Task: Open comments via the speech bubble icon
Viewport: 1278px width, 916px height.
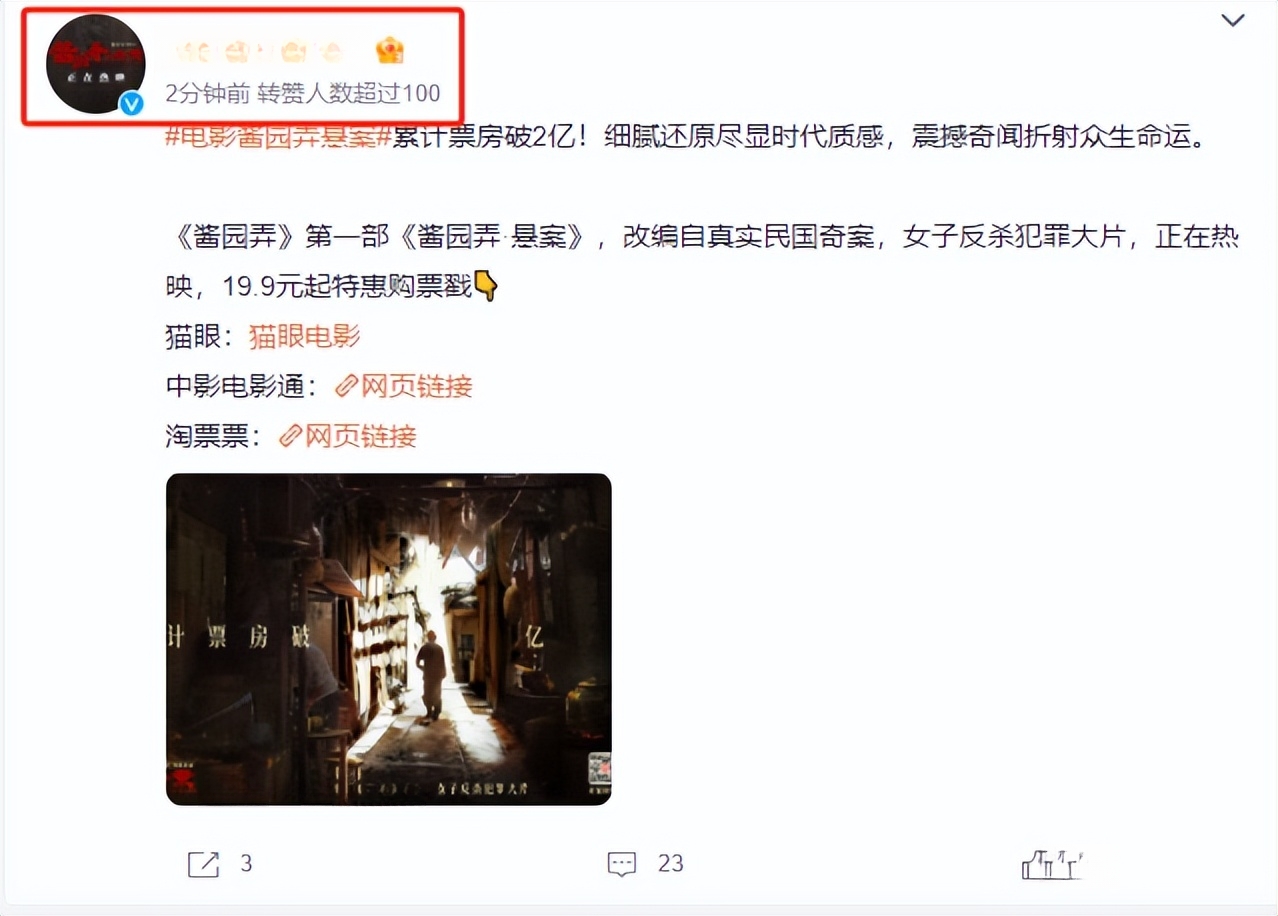Action: [622, 864]
